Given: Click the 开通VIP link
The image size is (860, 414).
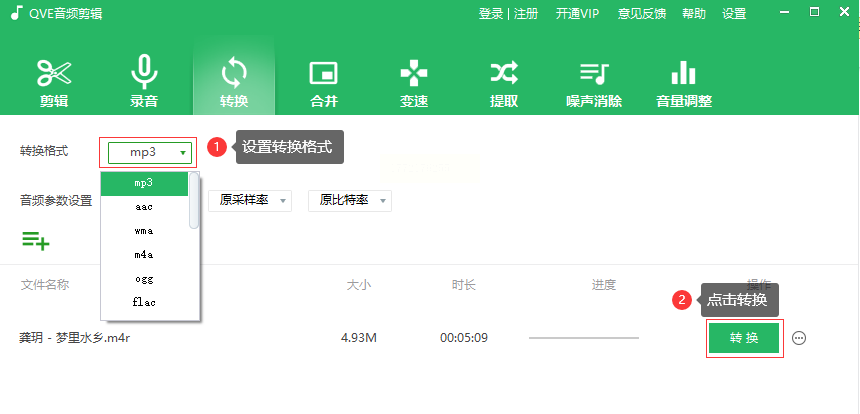Looking at the screenshot, I should coord(578,14).
